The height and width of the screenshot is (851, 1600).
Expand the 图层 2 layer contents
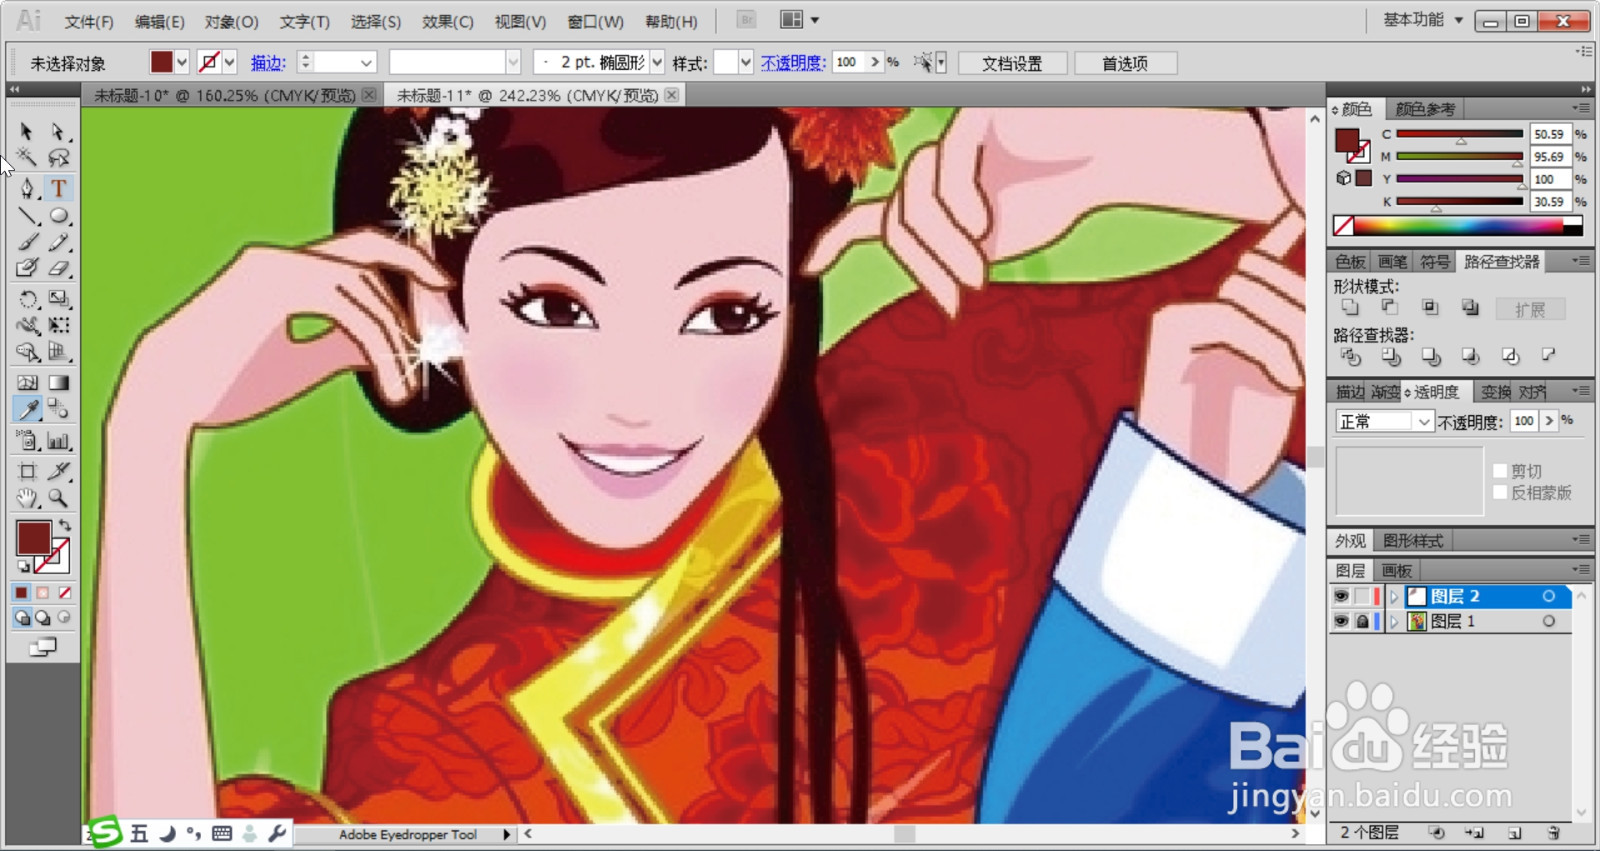[1394, 596]
